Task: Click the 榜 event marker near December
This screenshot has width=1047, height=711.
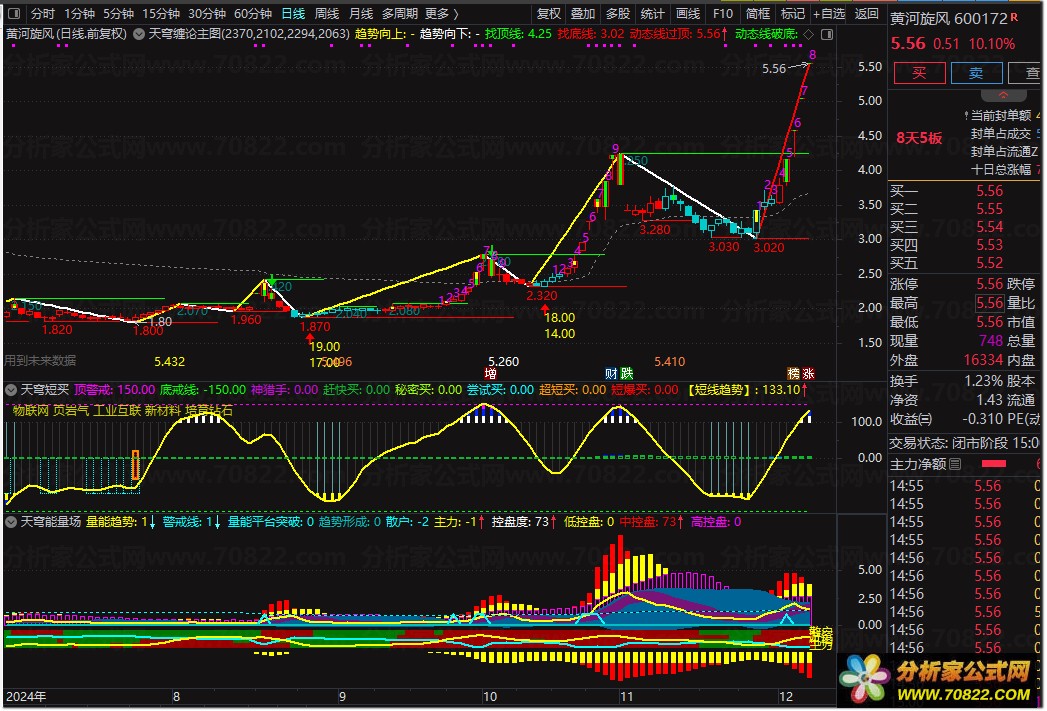Action: (x=793, y=374)
